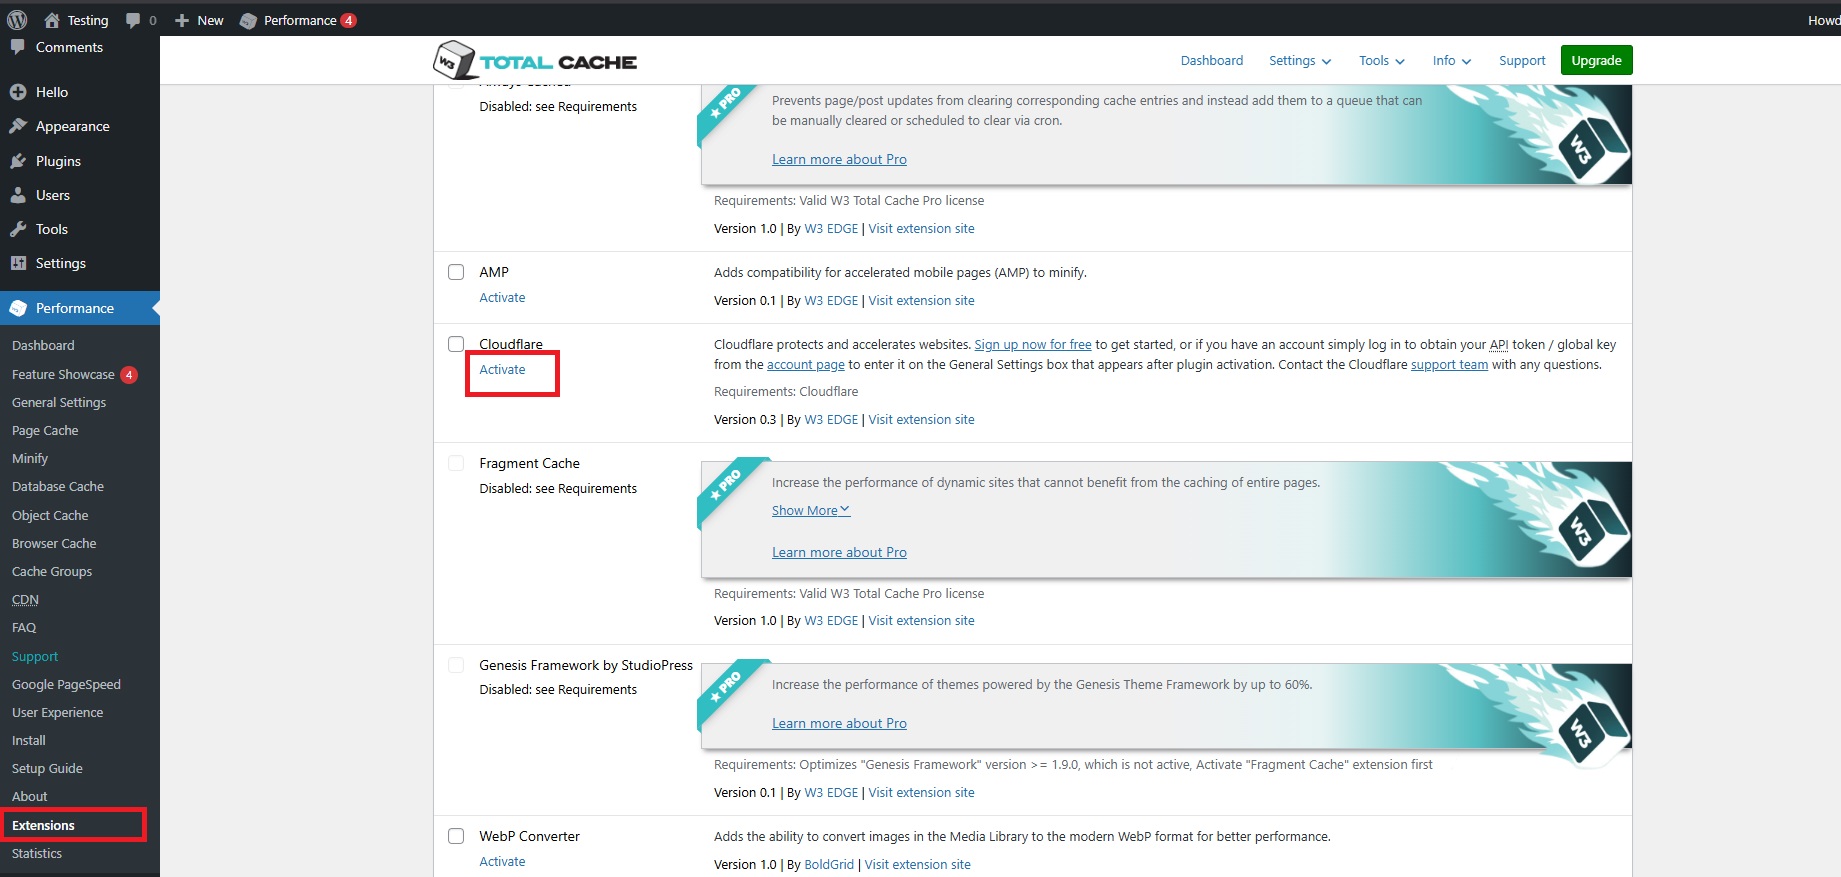Open Dashboard in Total Cache header

[1212, 61]
